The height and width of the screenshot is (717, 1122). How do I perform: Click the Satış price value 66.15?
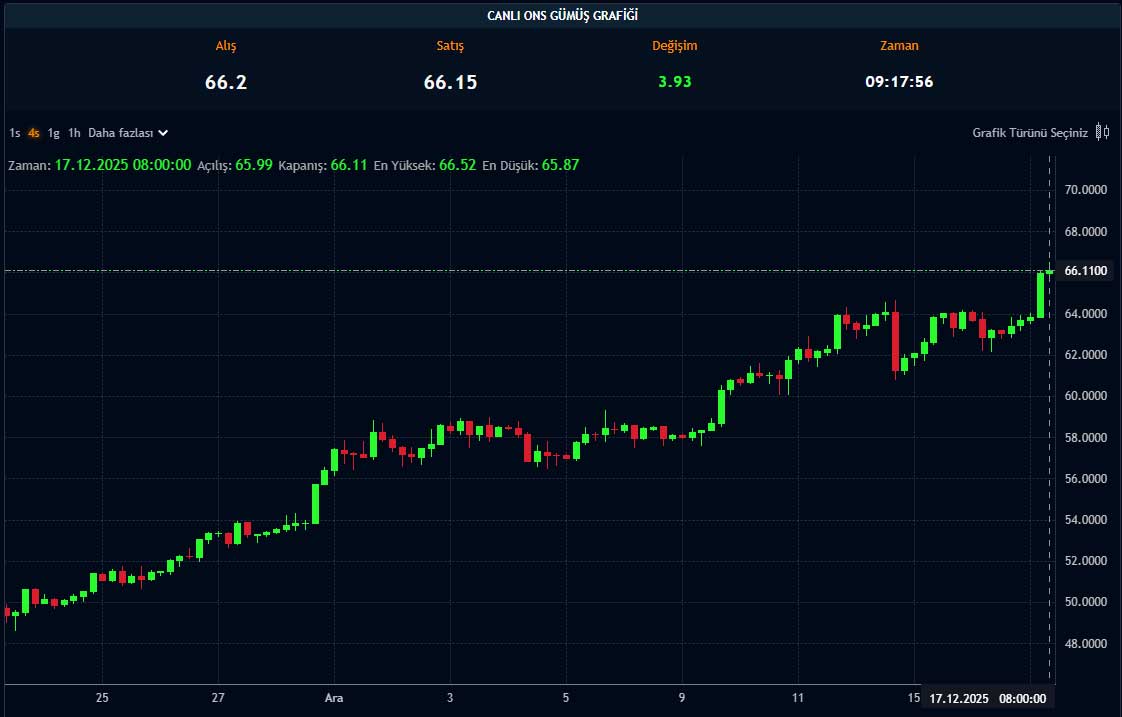point(450,82)
